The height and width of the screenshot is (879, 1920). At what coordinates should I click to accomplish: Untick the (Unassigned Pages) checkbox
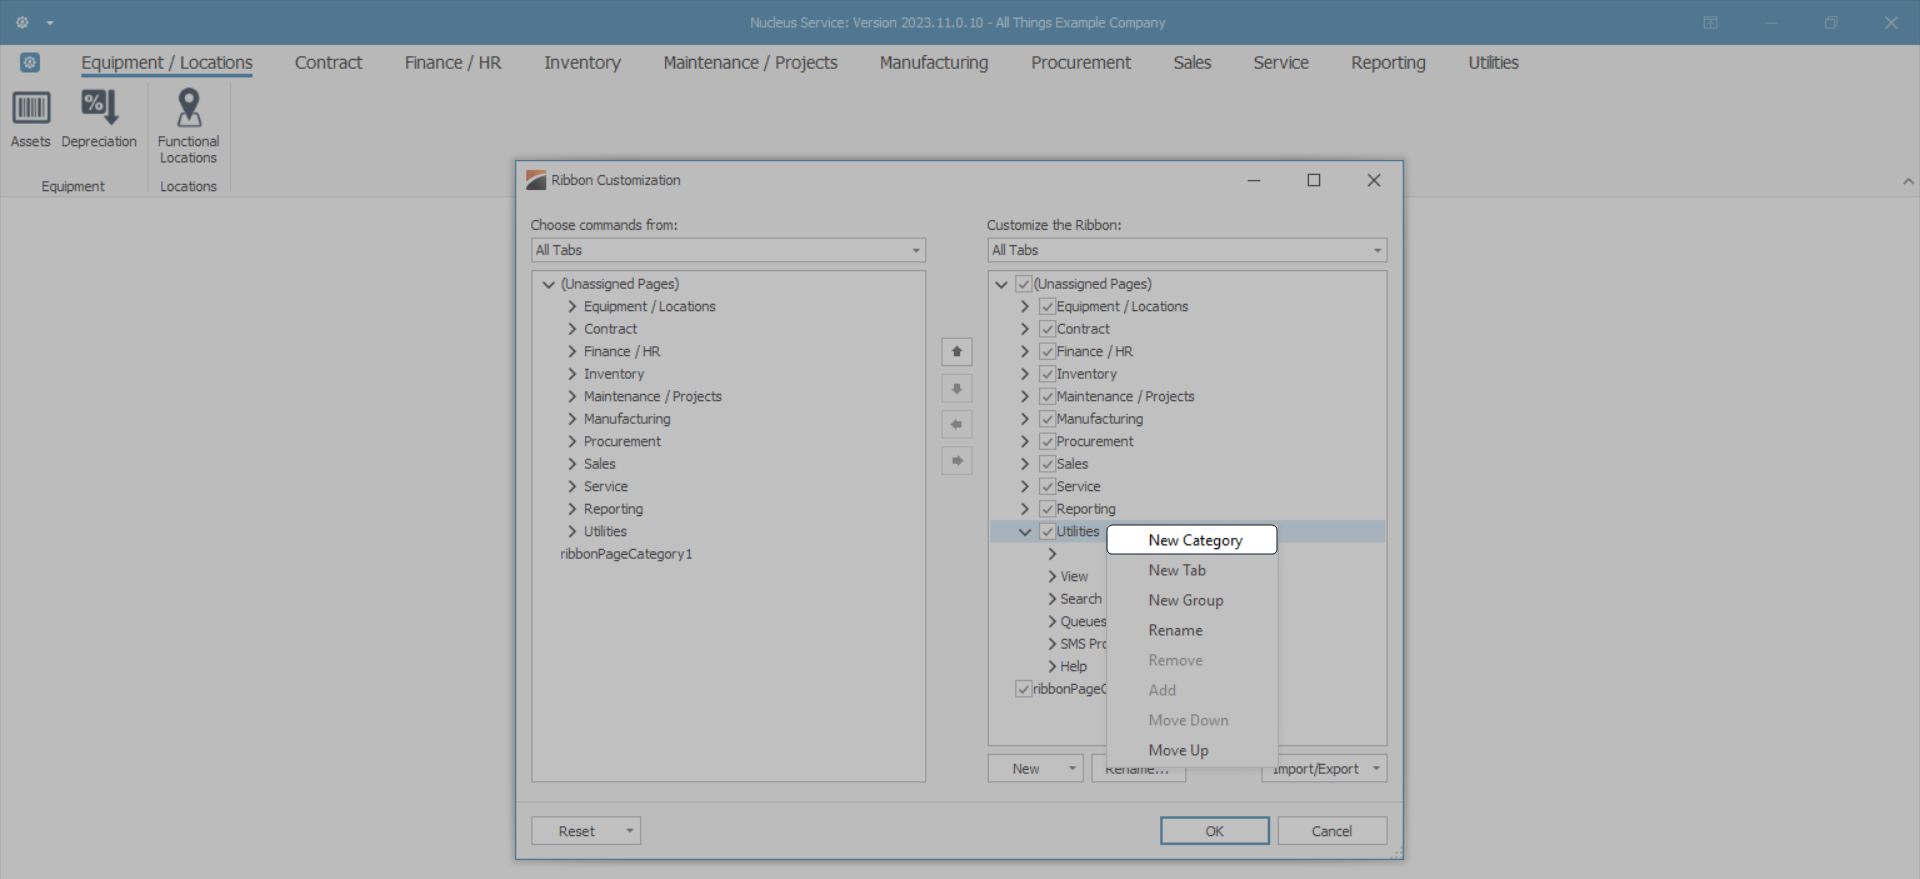[x=1023, y=284]
